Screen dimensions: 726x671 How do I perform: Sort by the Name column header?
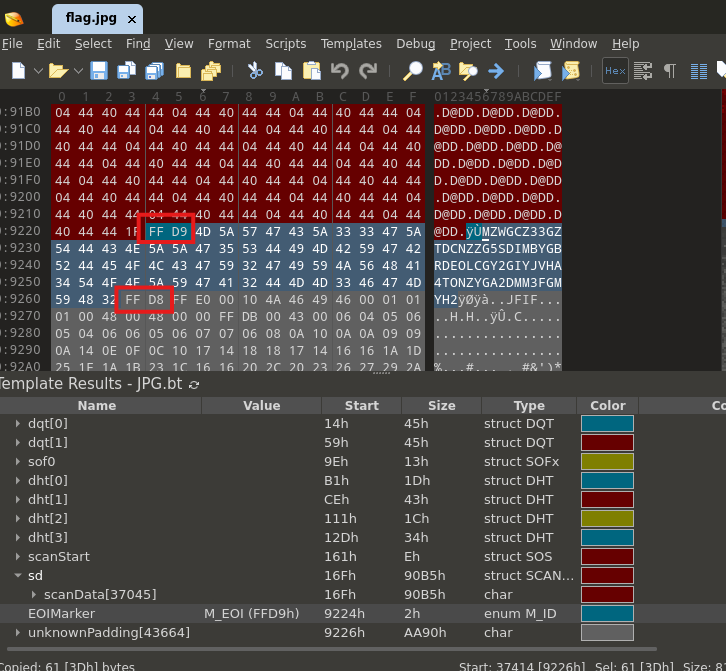pos(97,406)
